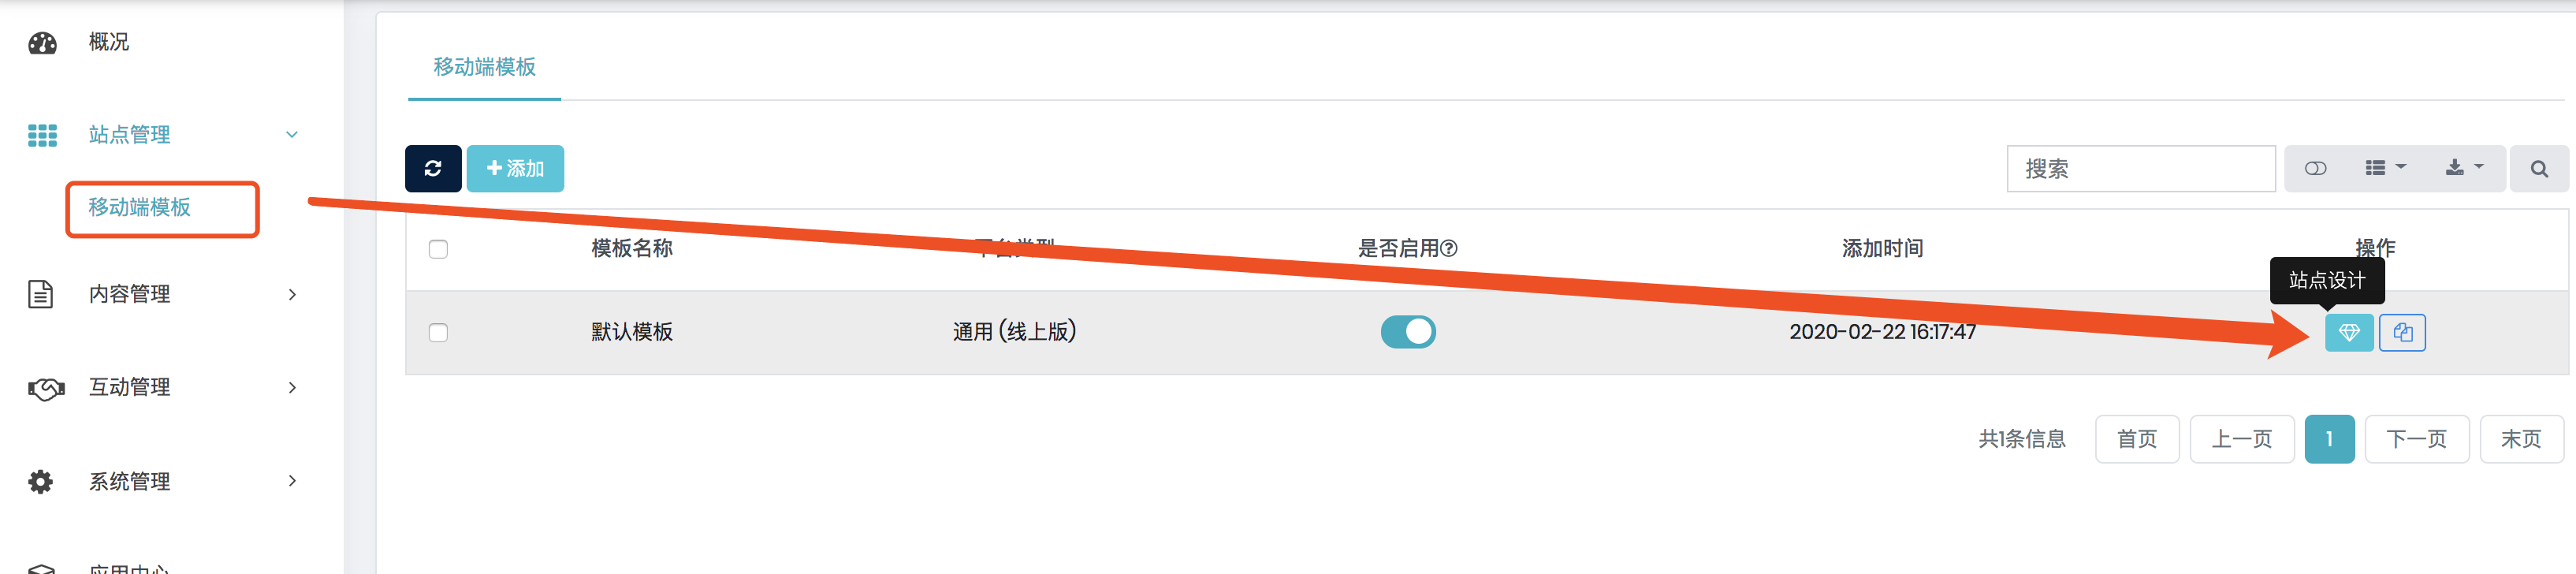
Task: Tick the 默认模板 row checkbox
Action: click(438, 332)
